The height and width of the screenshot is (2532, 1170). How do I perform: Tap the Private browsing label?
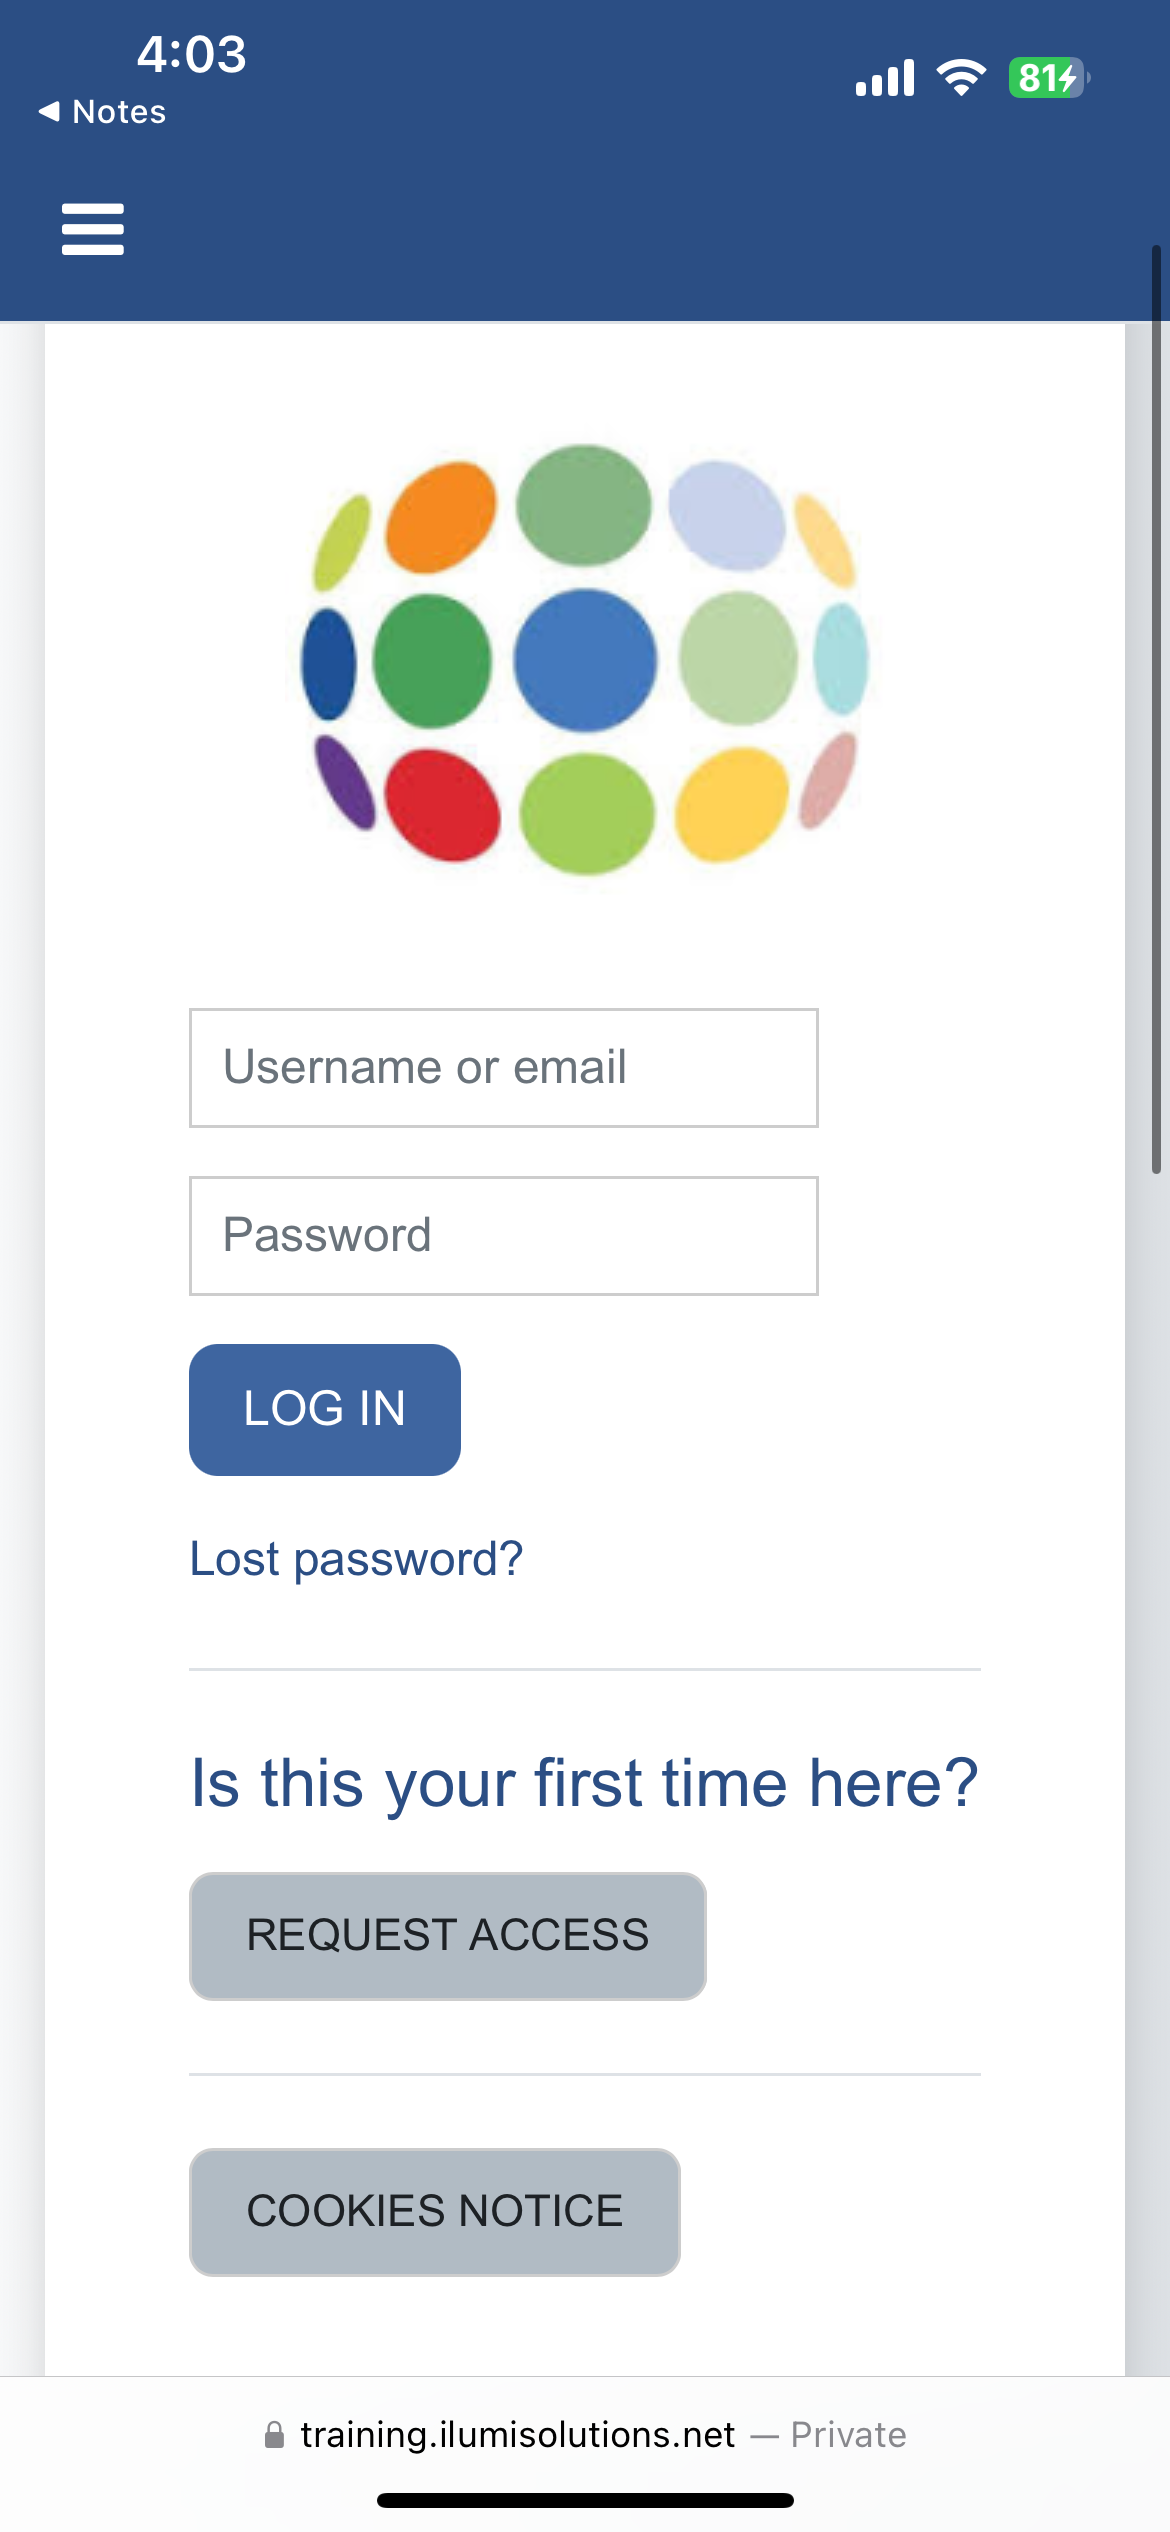[x=848, y=2435]
